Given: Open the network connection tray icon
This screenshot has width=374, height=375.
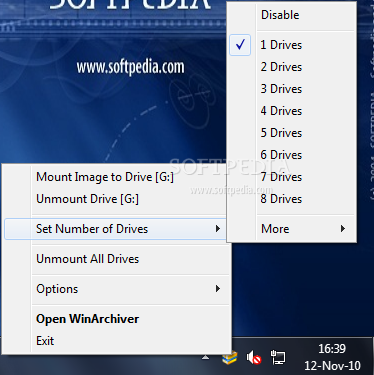Looking at the screenshot, I should (278, 358).
